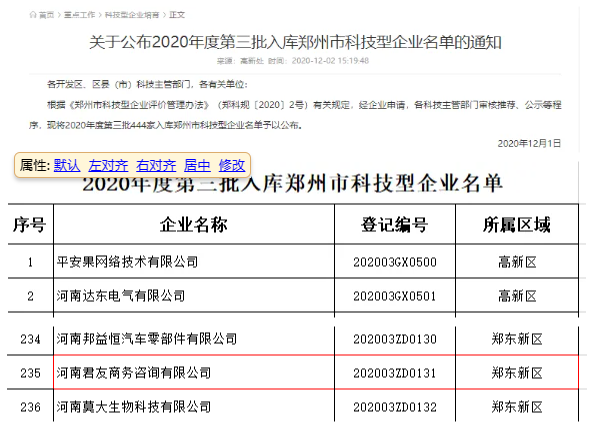Click the 正文 breadcrumb item
This screenshot has height=433, width=592.
click(177, 15)
